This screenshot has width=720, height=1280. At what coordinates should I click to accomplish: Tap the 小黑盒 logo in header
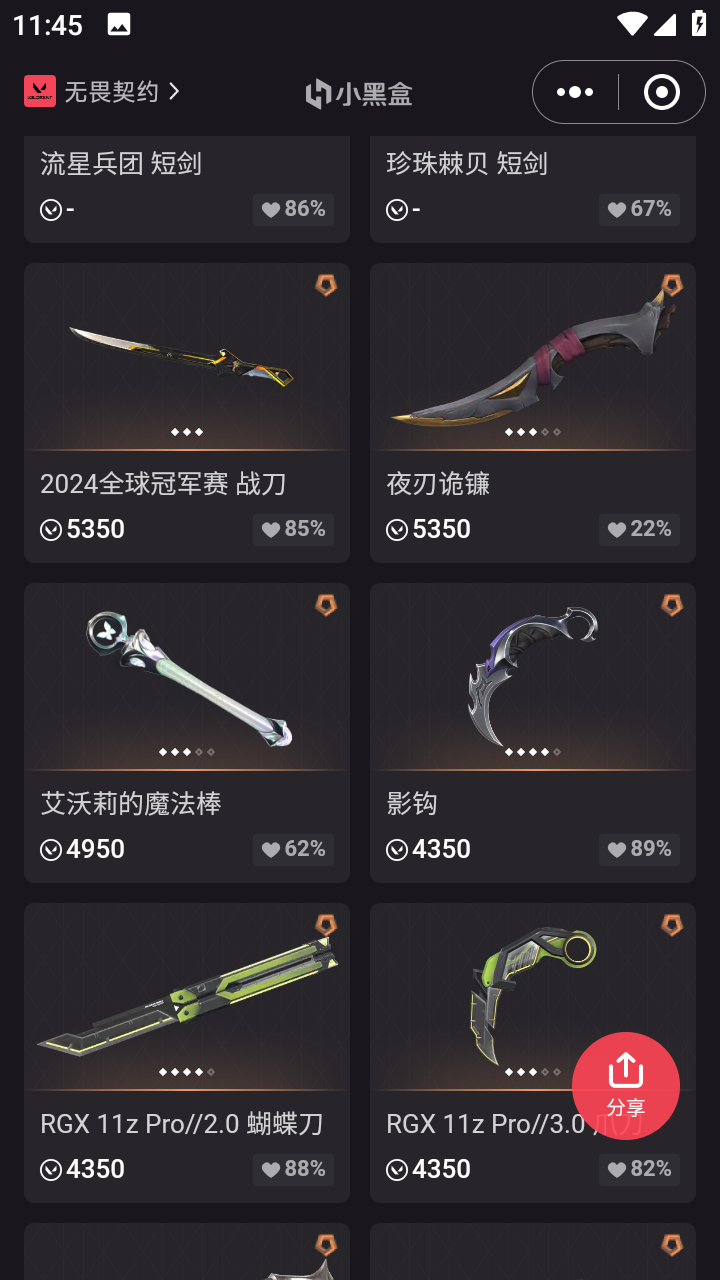tap(359, 93)
